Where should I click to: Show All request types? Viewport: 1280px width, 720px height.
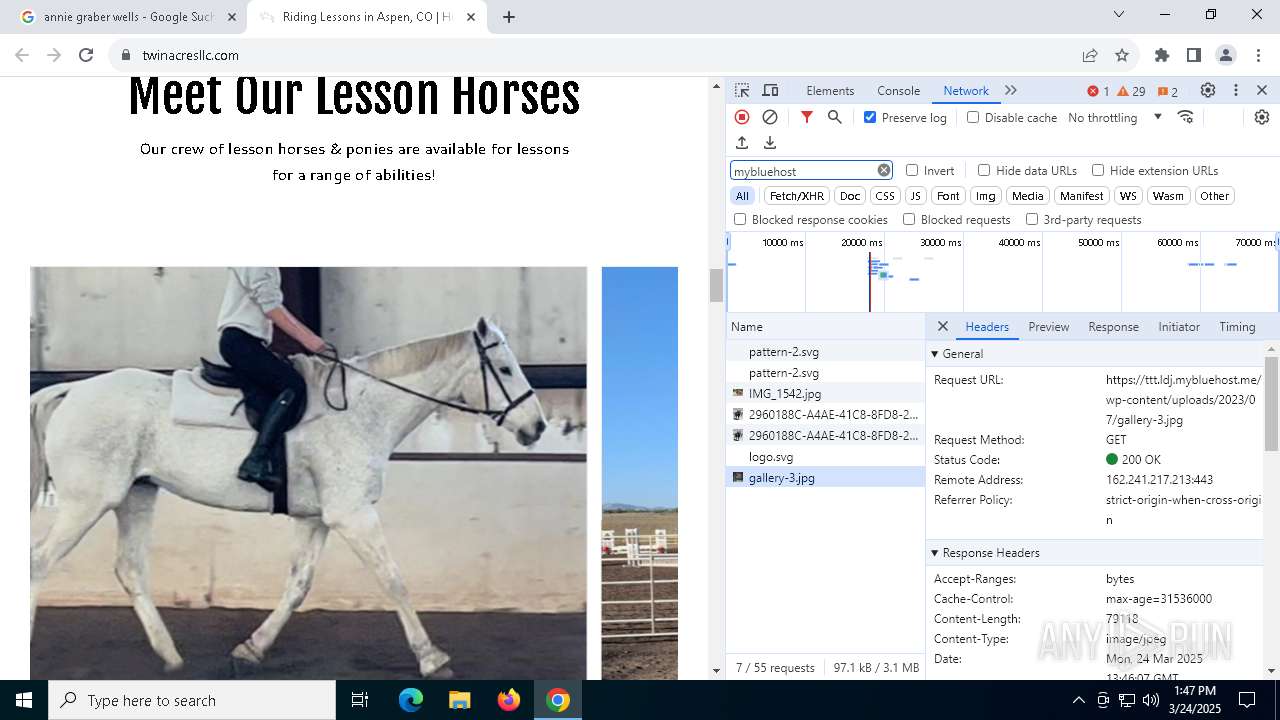(742, 196)
